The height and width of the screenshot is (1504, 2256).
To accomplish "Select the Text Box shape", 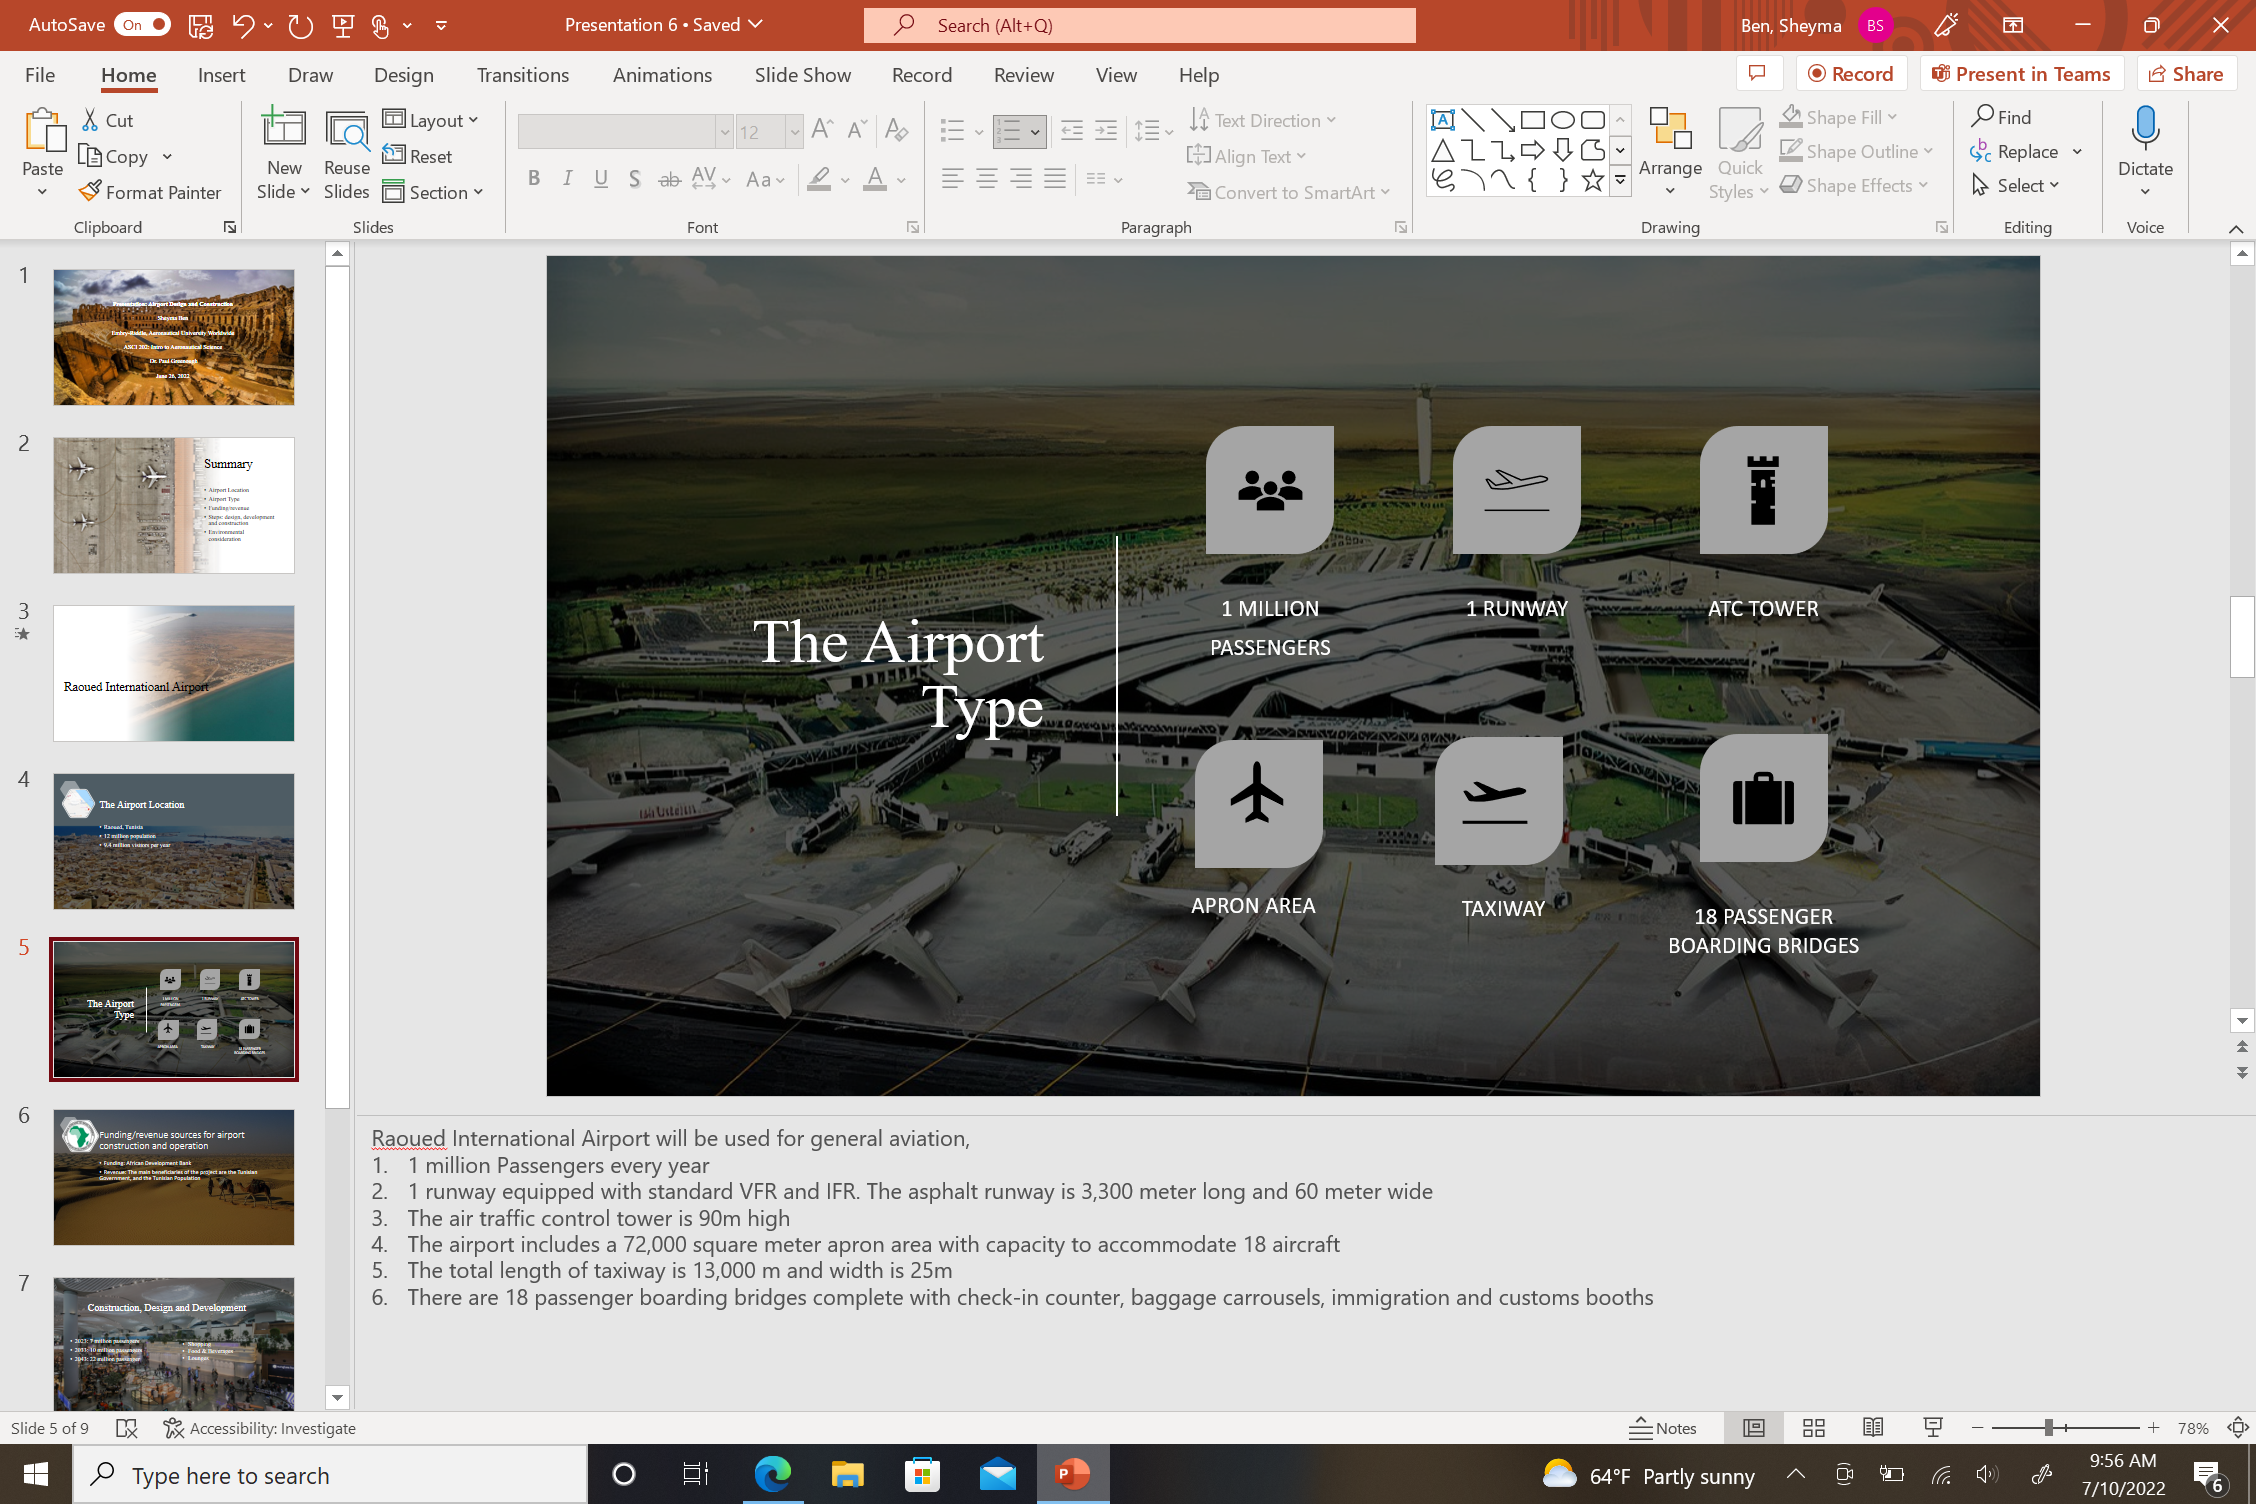I will pos(1442,120).
